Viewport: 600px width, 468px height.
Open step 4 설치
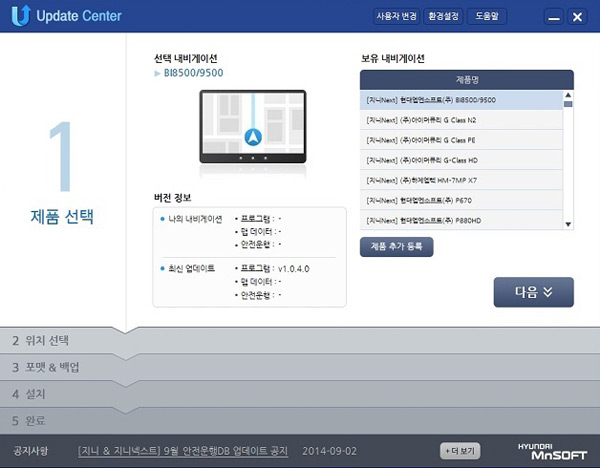tap(300, 394)
